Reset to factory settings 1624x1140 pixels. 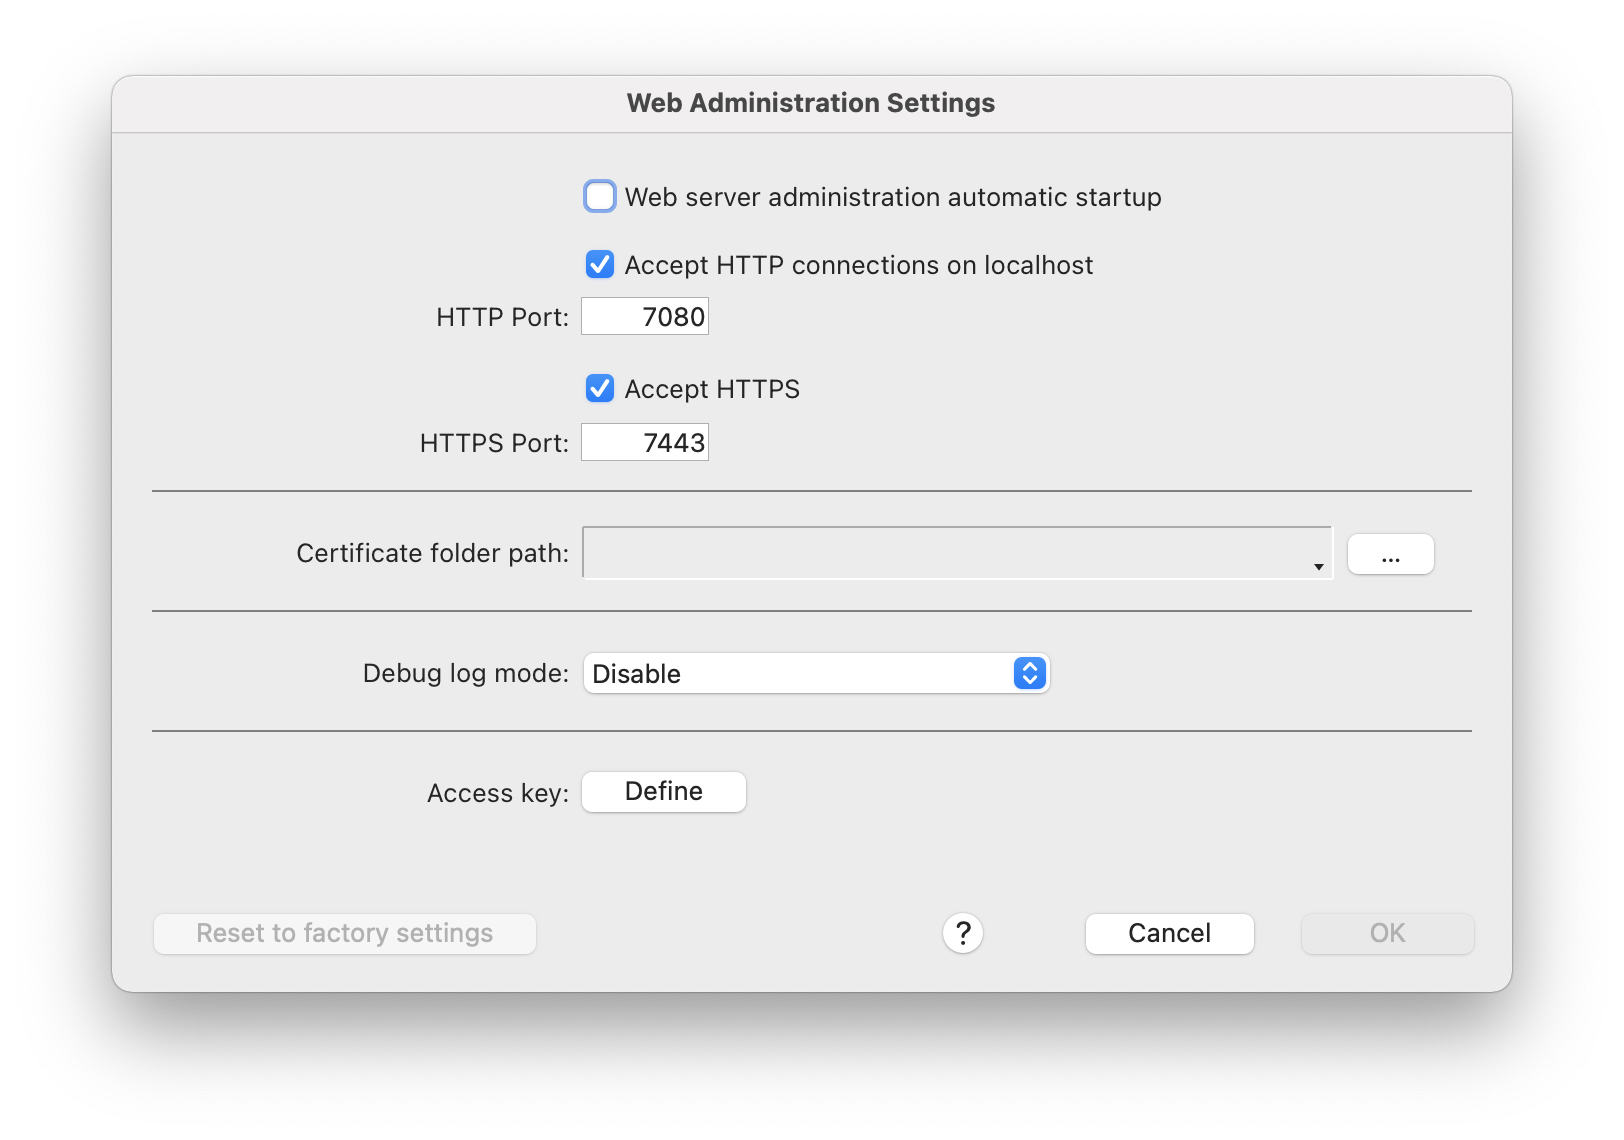345,933
